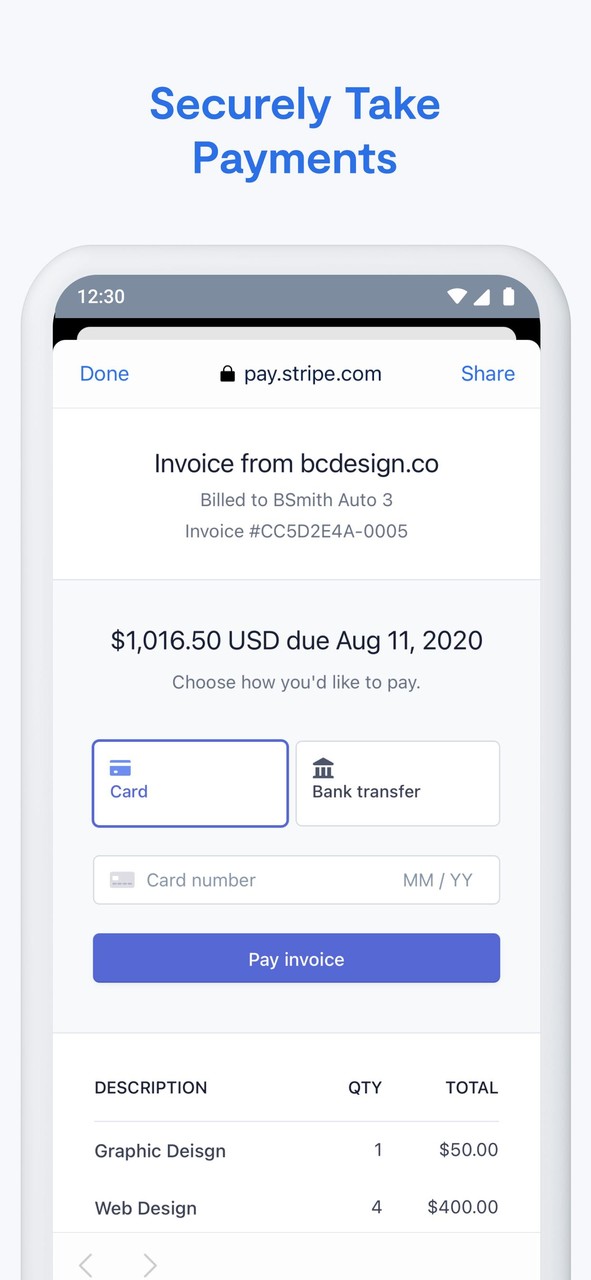Tap Done in the browser toolbar
The width and height of the screenshot is (591, 1280).
(104, 373)
